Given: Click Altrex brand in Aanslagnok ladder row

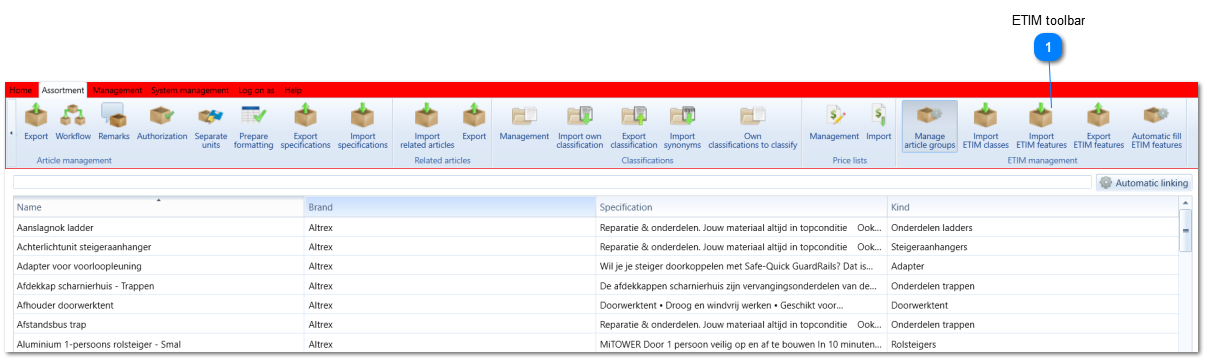Looking at the screenshot, I should coord(450,227).
